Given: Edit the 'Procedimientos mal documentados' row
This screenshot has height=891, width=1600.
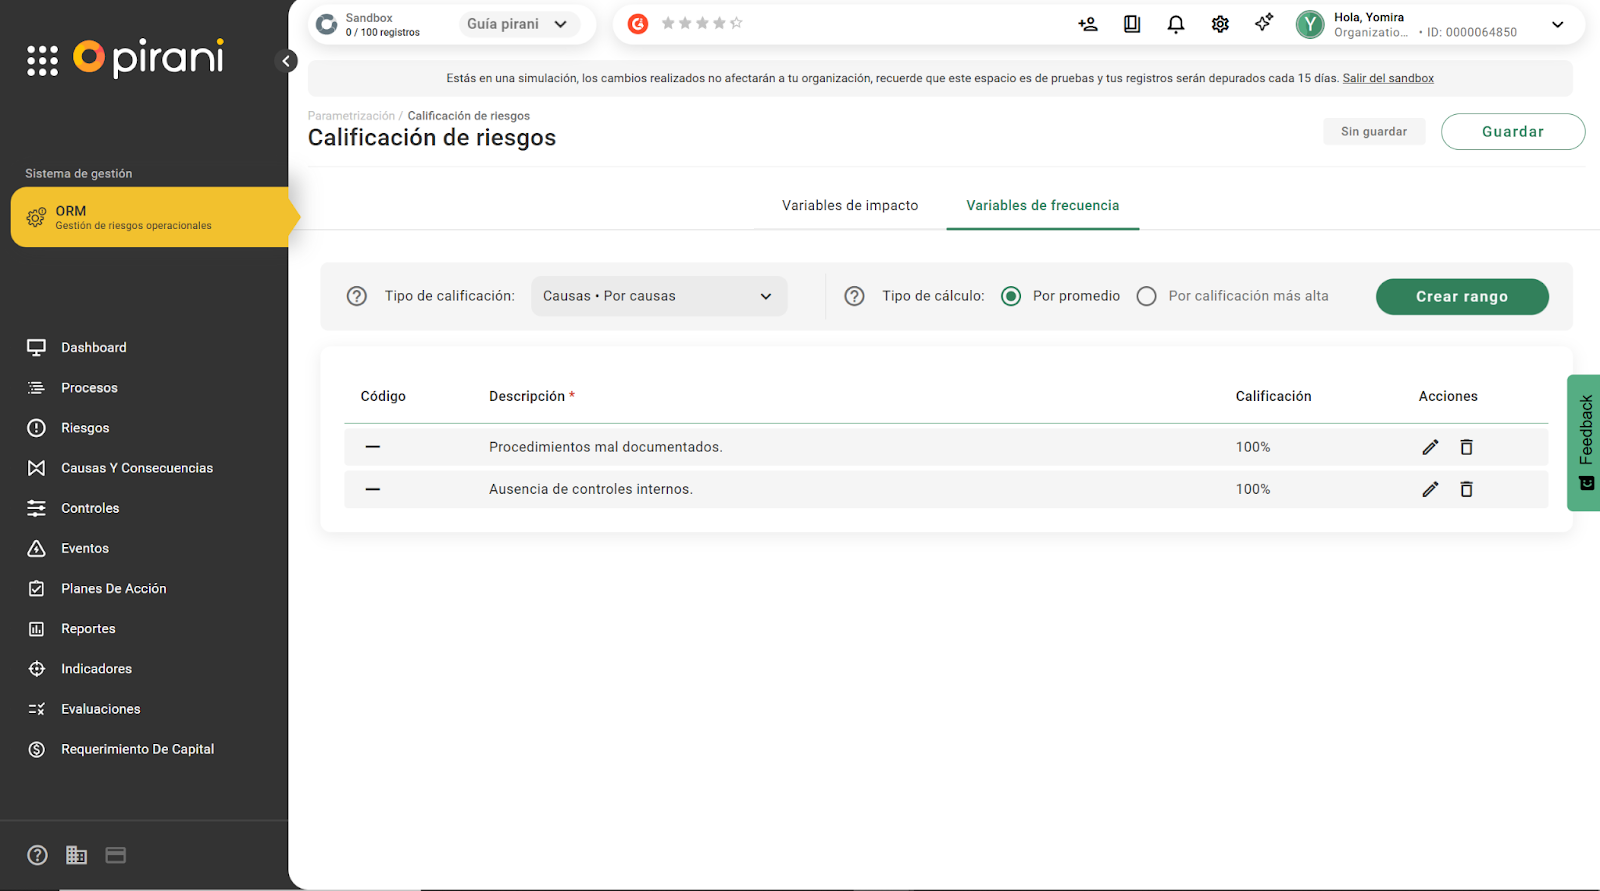Looking at the screenshot, I should (x=1430, y=447).
